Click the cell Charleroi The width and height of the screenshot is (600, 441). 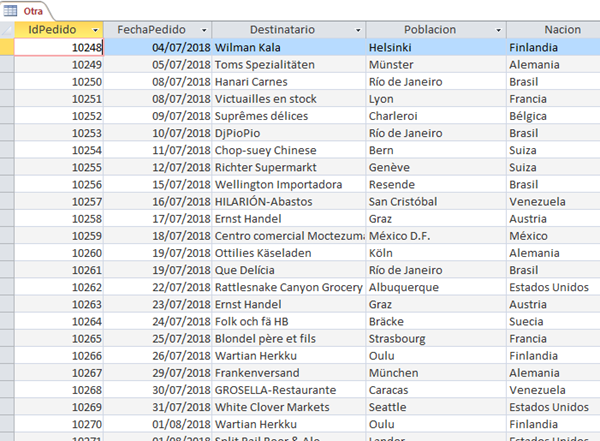(436, 116)
